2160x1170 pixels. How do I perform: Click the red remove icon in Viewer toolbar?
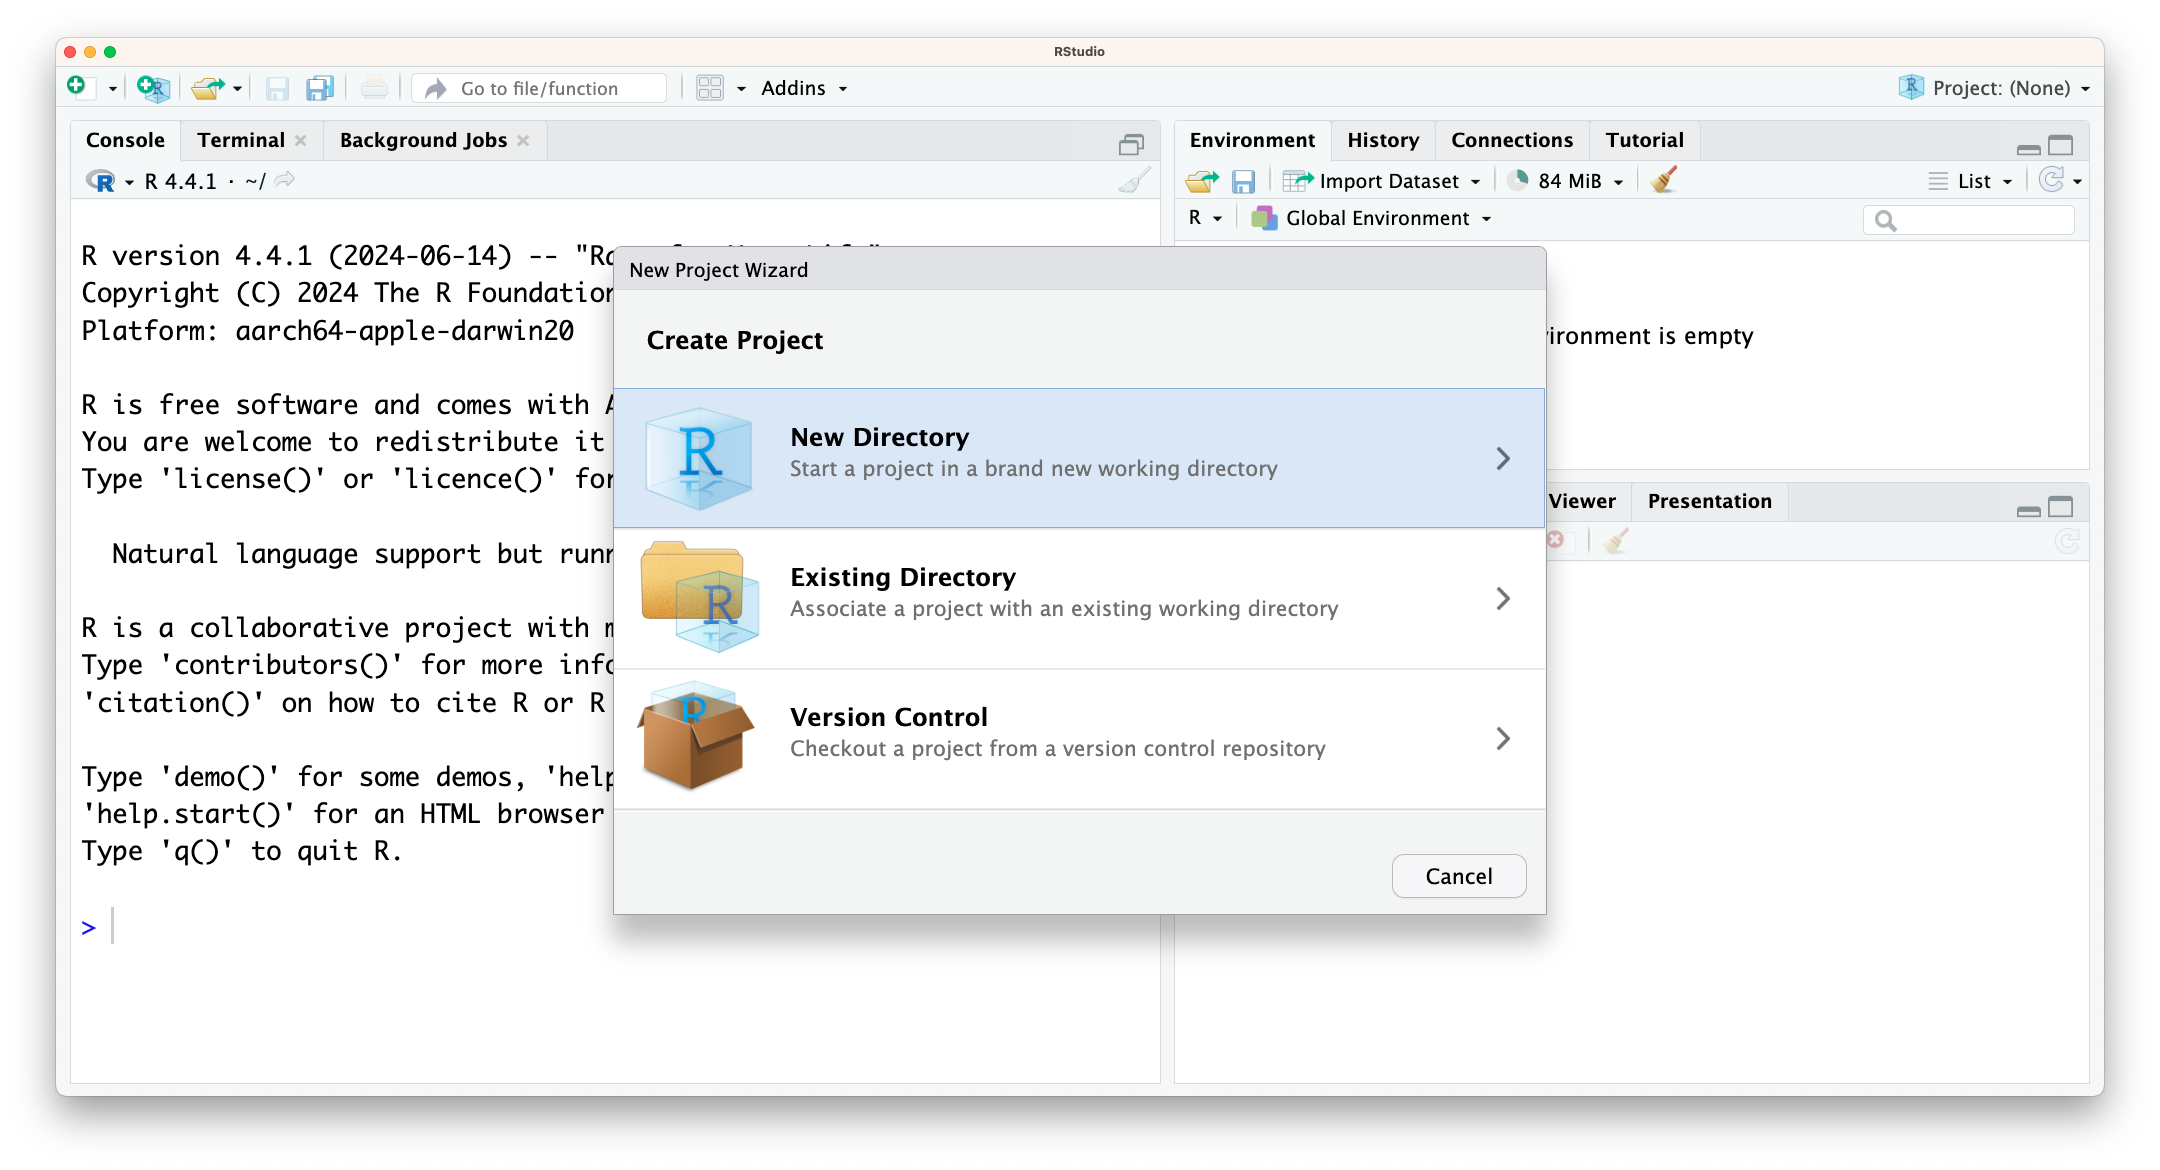[1556, 540]
